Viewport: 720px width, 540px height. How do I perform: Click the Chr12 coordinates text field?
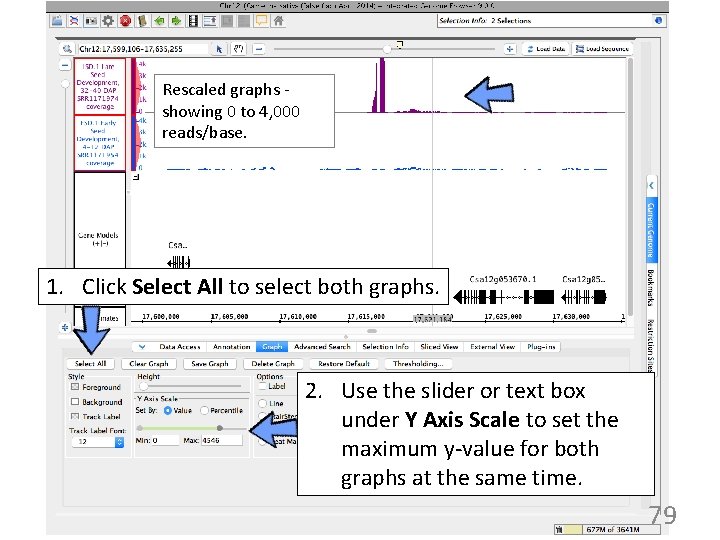click(143, 49)
